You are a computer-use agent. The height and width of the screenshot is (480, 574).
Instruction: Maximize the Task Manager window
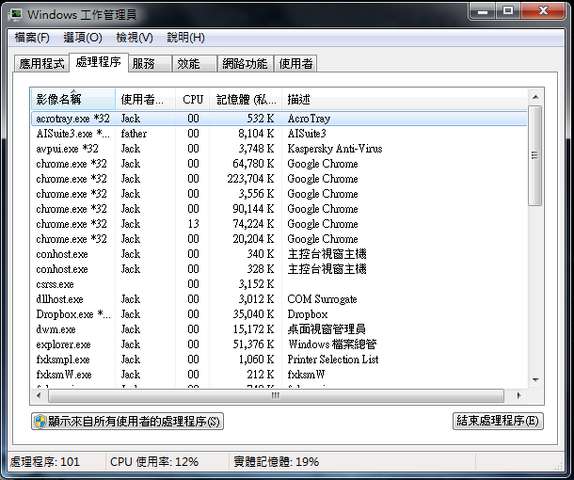click(x=508, y=11)
